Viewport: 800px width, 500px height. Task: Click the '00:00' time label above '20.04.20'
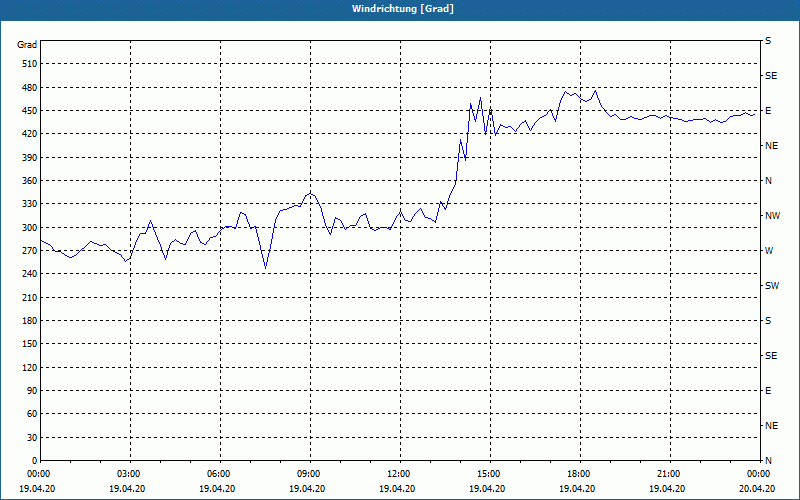(x=759, y=473)
